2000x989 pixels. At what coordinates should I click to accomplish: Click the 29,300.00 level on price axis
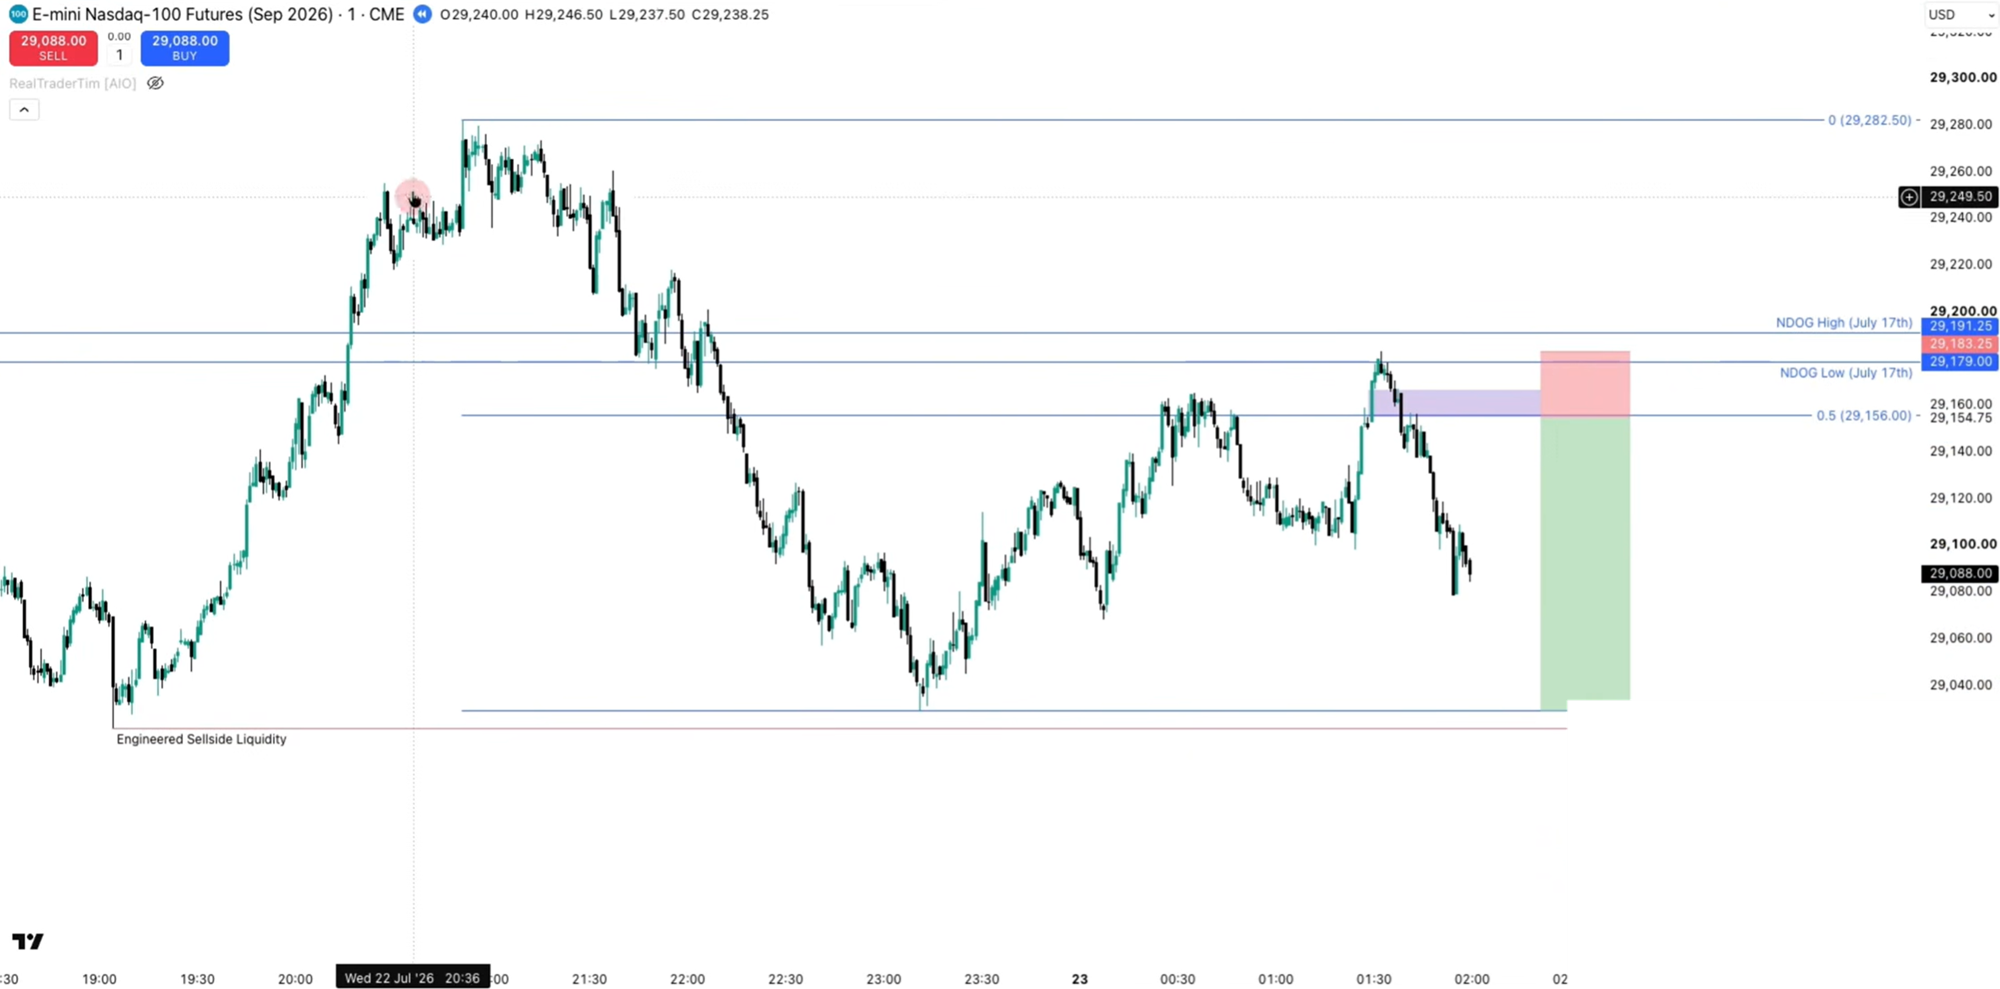(x=1963, y=77)
